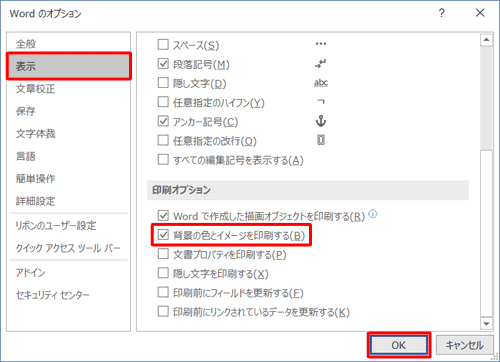Open セキュリティ センター settings
The image size is (500, 362).
tap(53, 295)
